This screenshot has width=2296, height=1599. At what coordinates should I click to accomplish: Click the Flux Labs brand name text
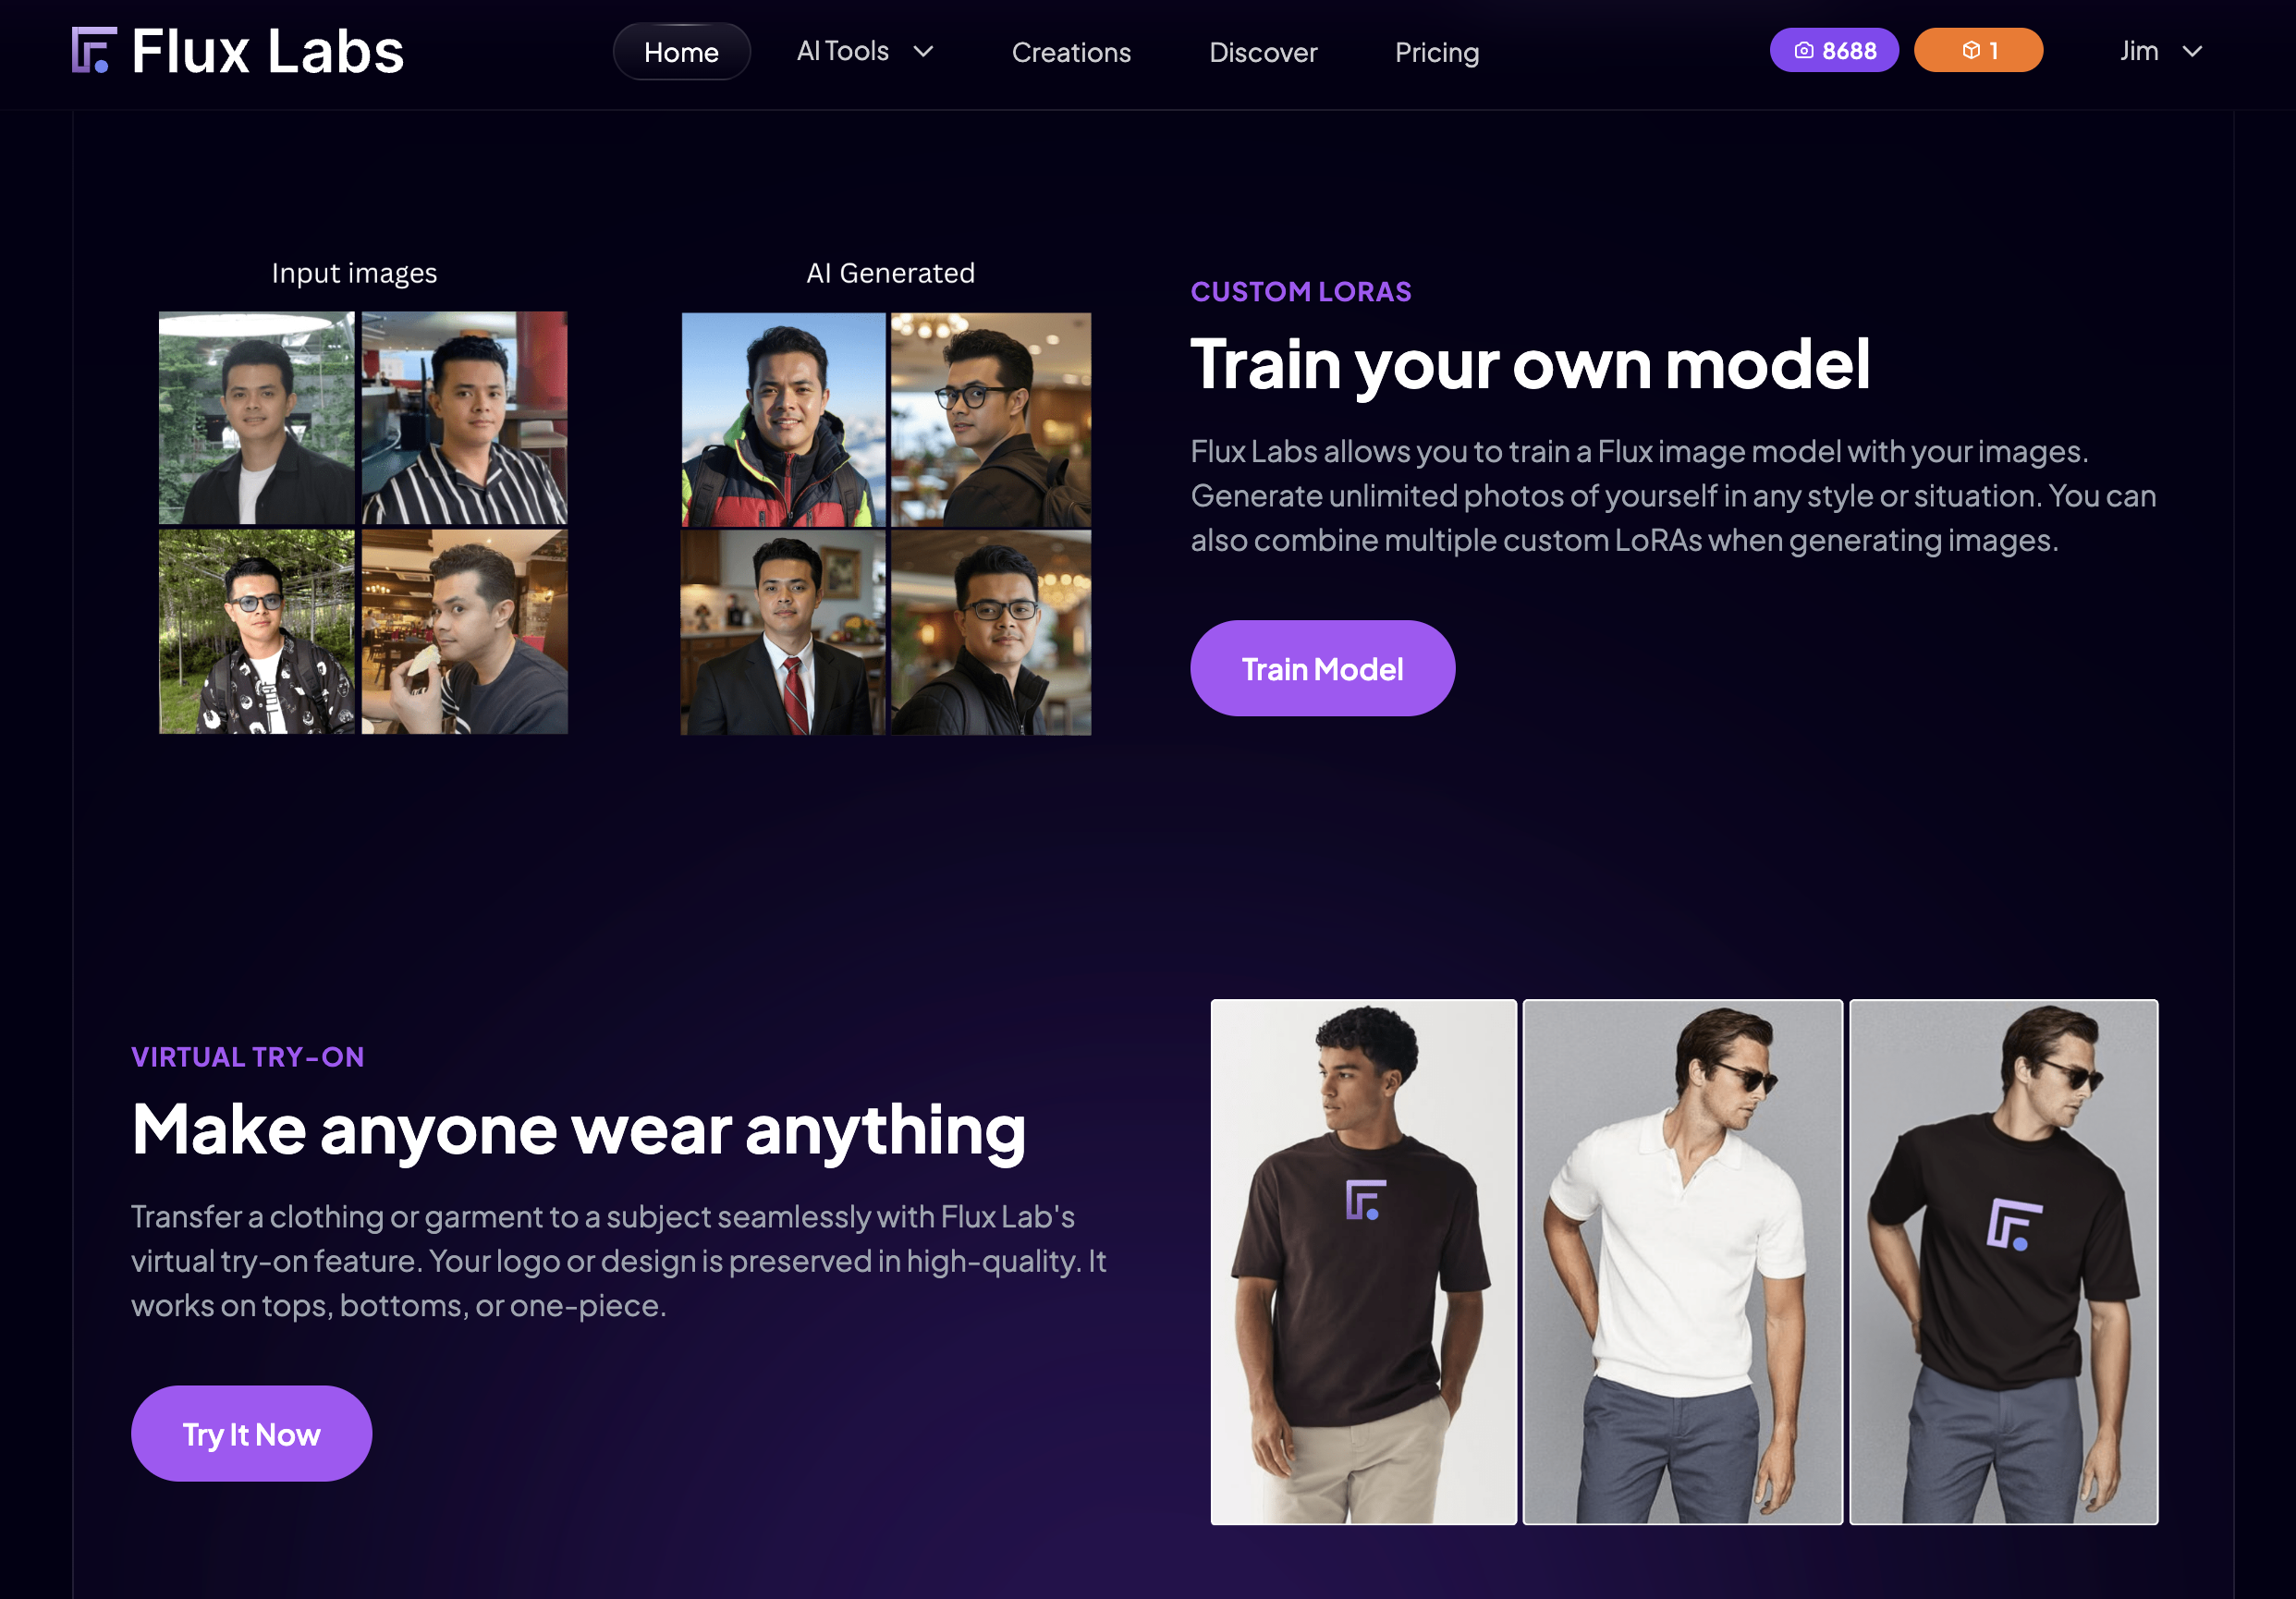(267, 52)
